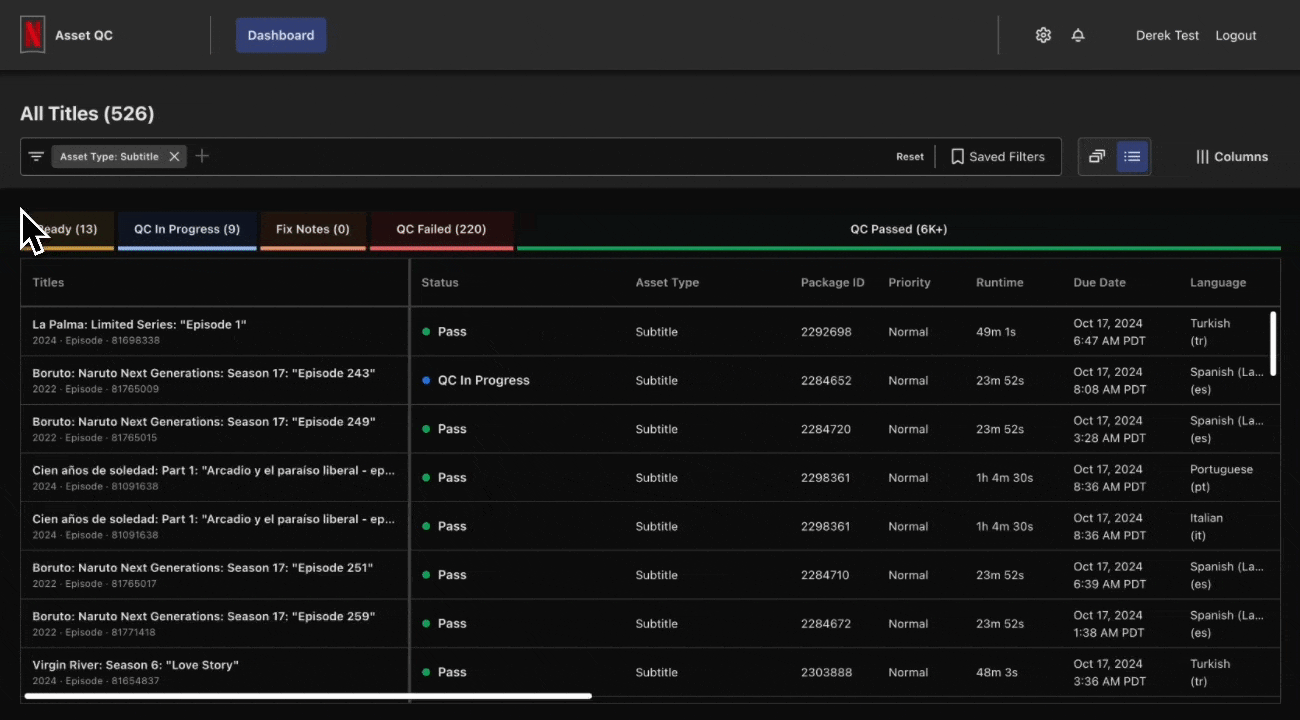Click package ID 2284720

(826, 429)
